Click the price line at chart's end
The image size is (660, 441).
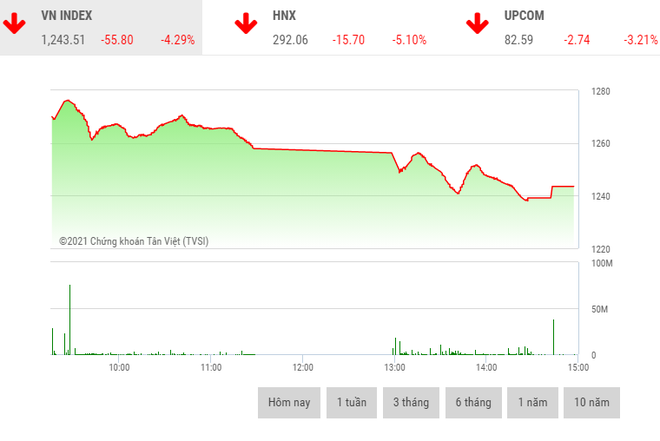pyautogui.click(x=573, y=186)
